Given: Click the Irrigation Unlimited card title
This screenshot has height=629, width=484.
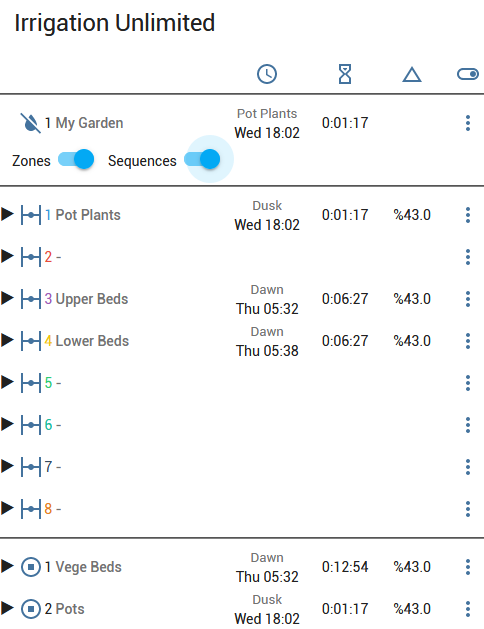Looking at the screenshot, I should 115,23.
